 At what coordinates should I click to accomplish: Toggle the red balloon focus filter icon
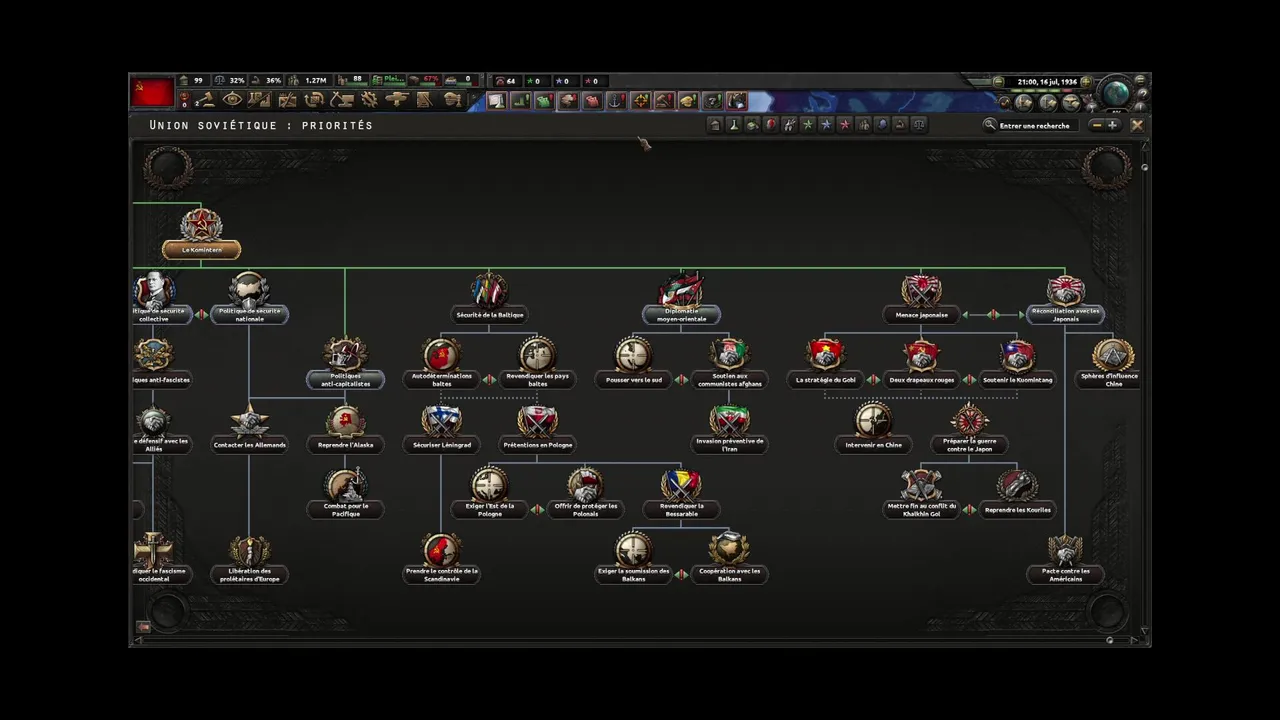tap(771, 124)
